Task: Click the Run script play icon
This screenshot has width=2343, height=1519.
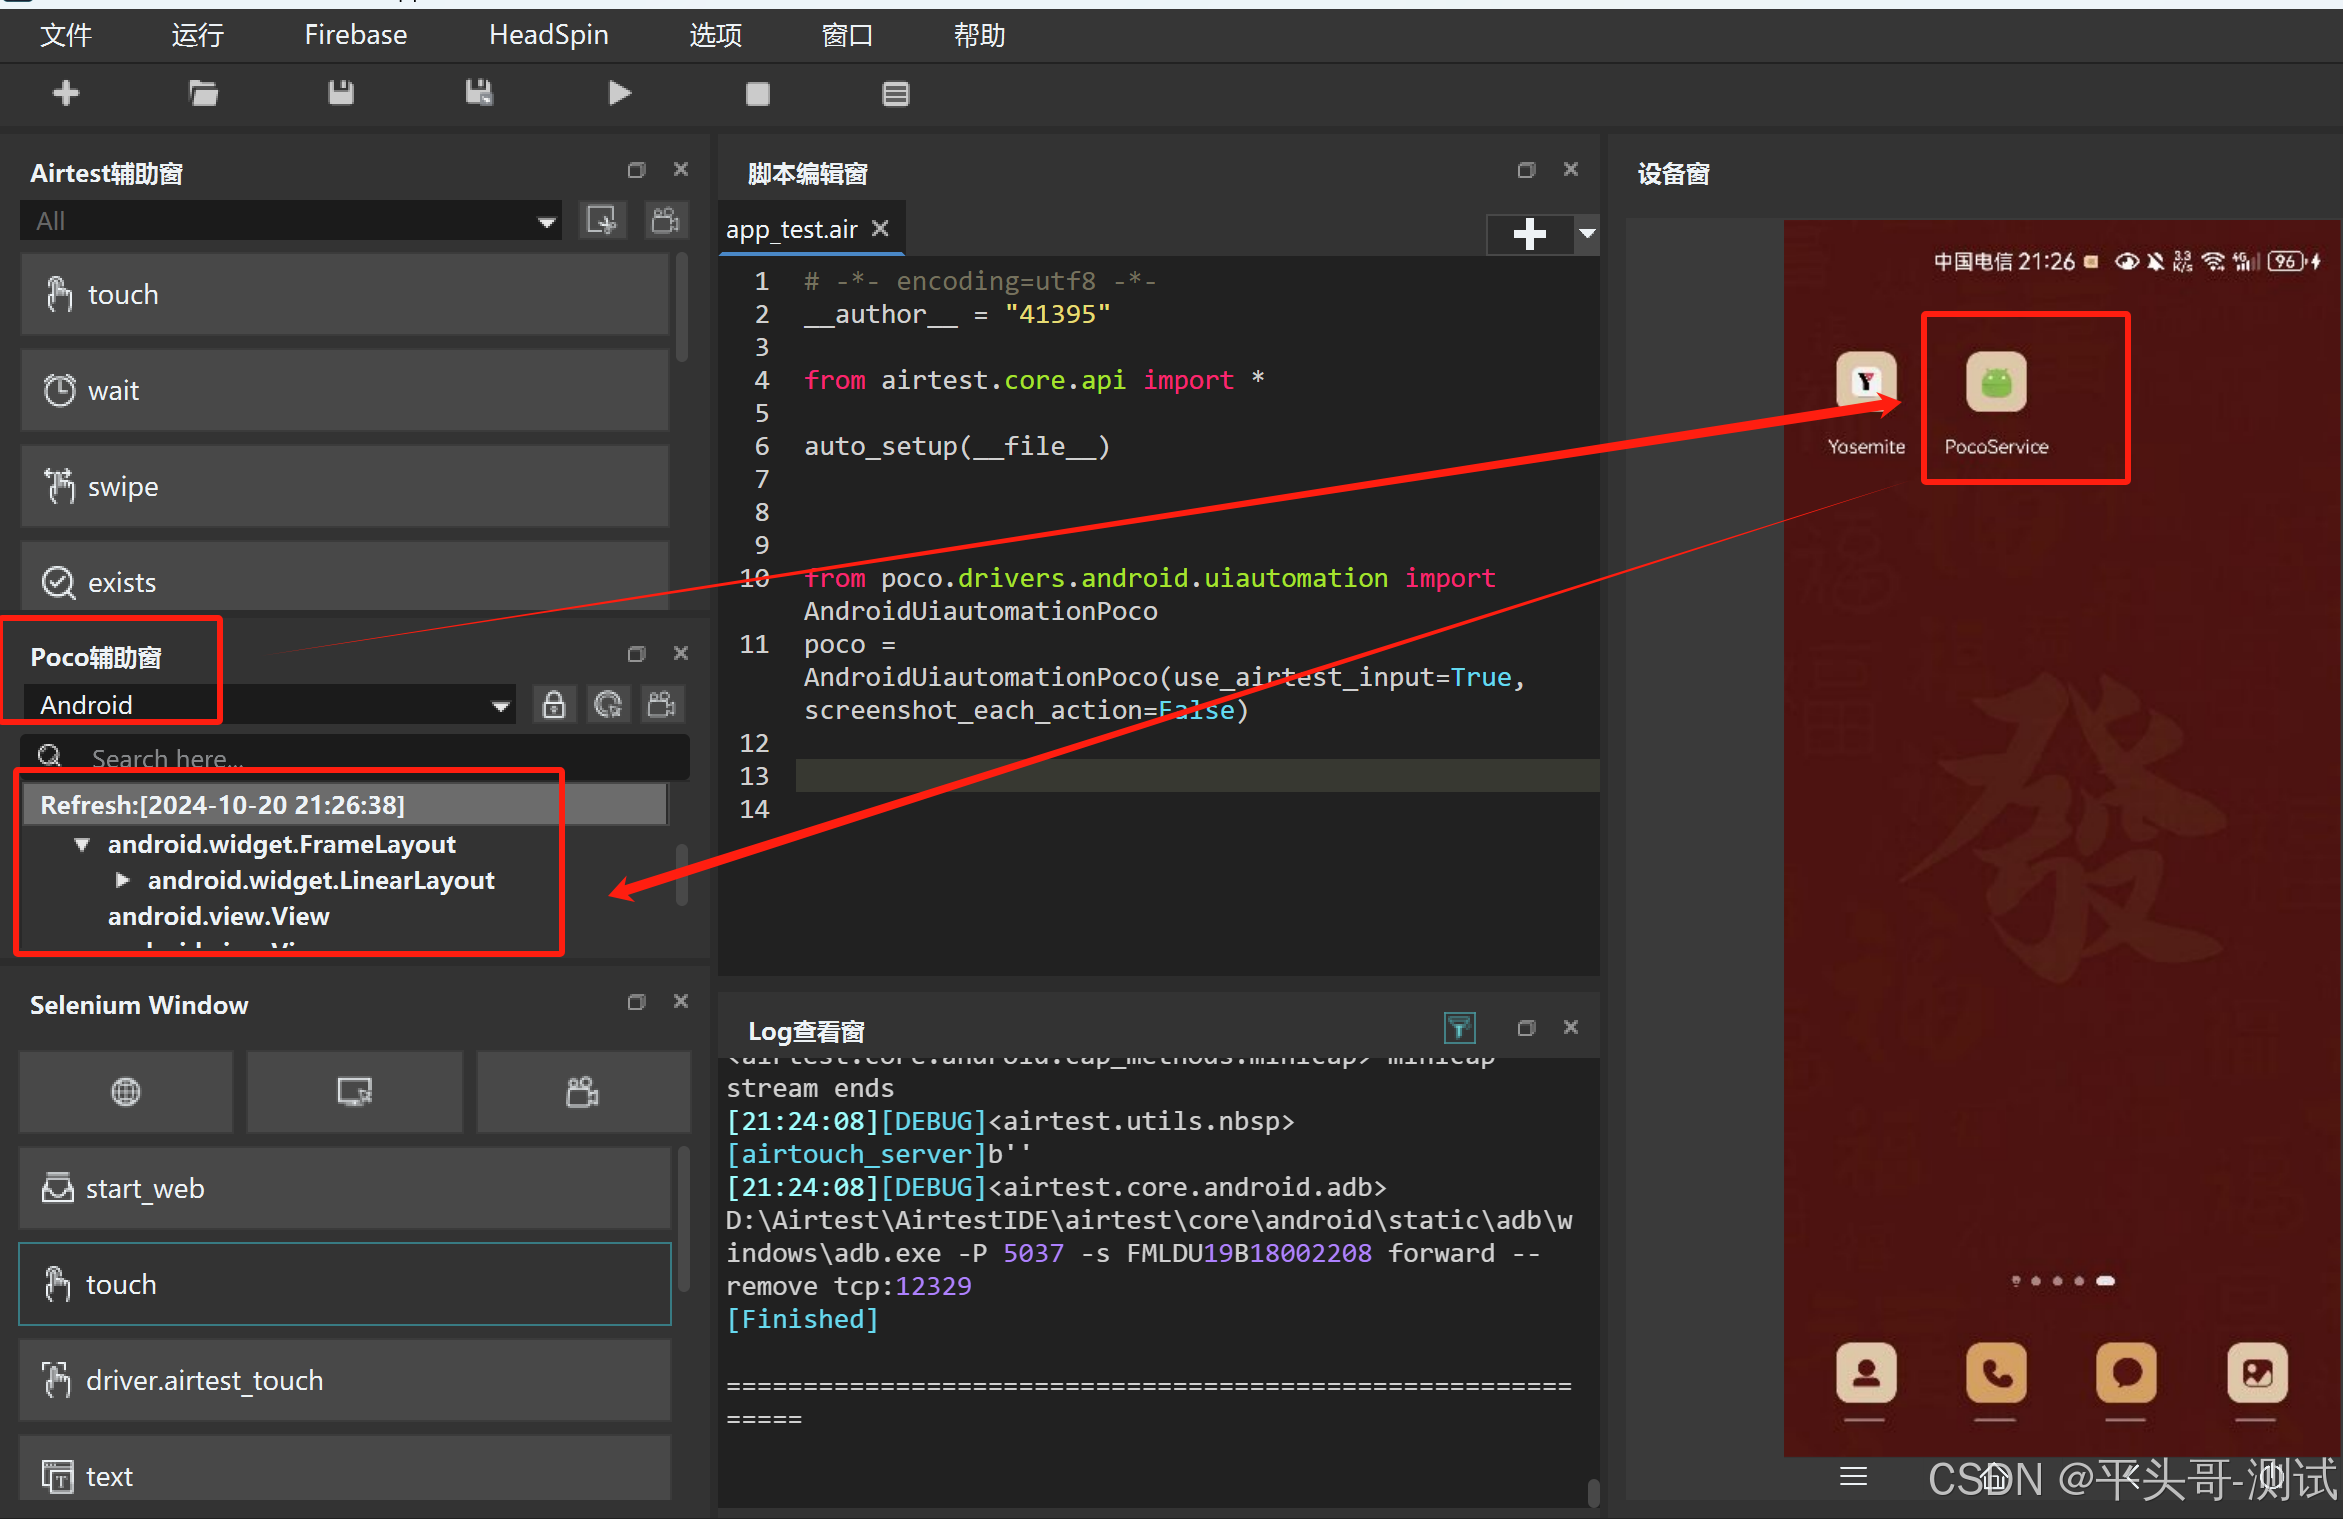Action: pos(619,94)
